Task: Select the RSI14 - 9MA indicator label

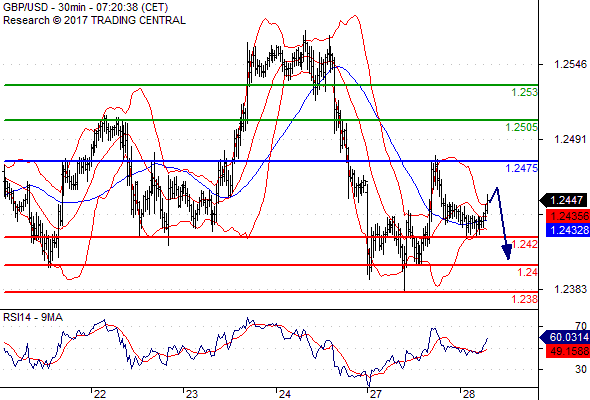Action: tap(33, 317)
